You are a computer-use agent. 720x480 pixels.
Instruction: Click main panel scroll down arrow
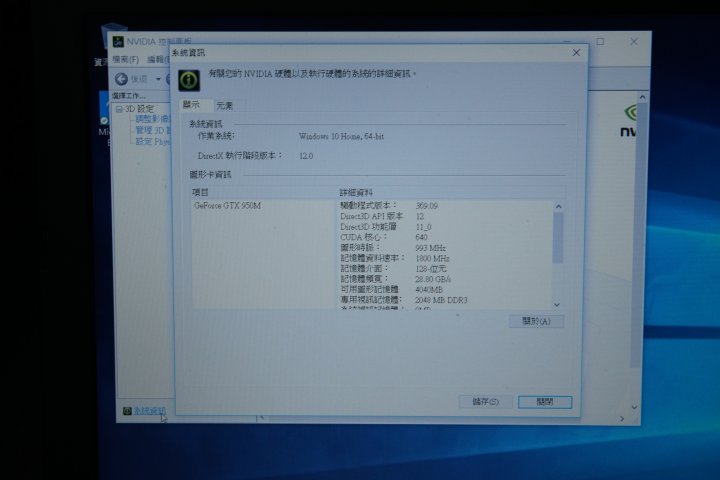tap(634, 407)
